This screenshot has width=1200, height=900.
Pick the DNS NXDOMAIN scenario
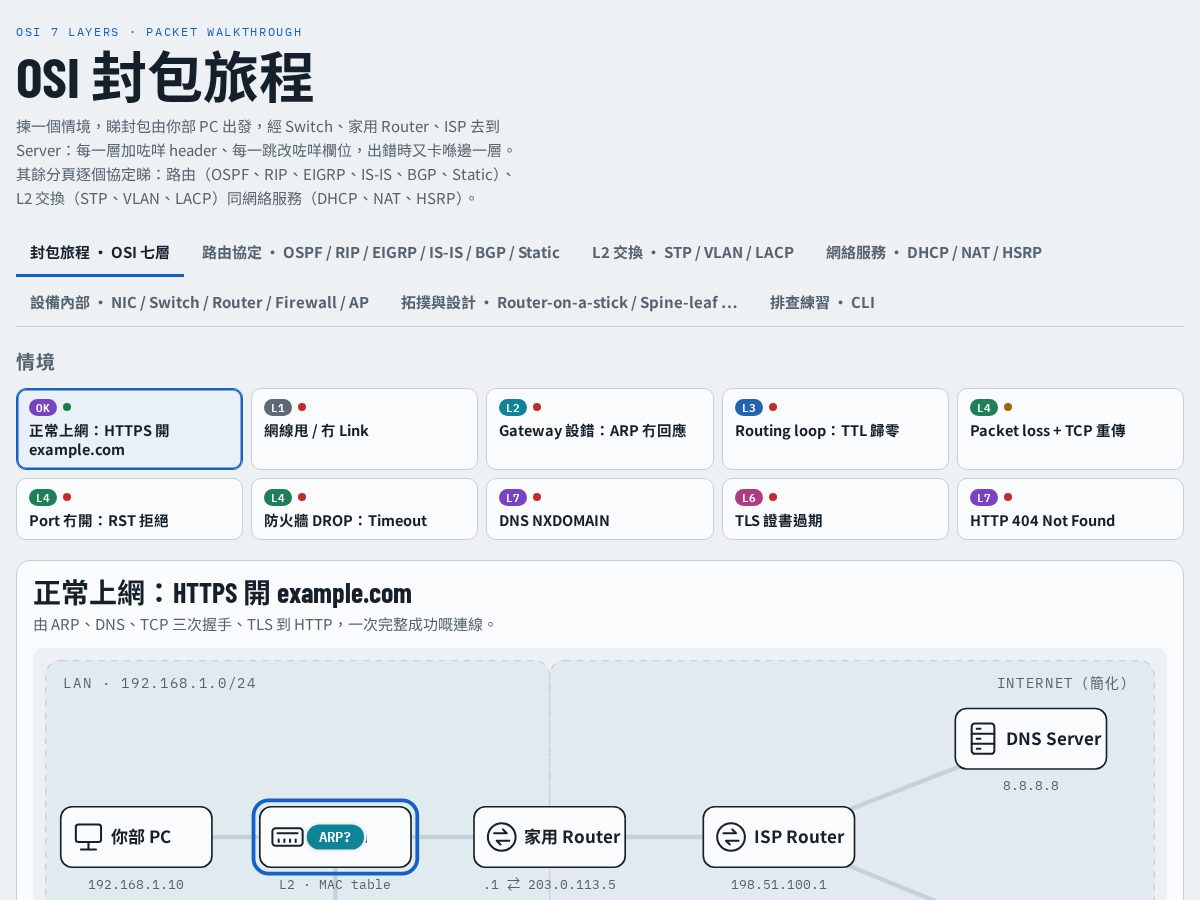tap(600, 509)
